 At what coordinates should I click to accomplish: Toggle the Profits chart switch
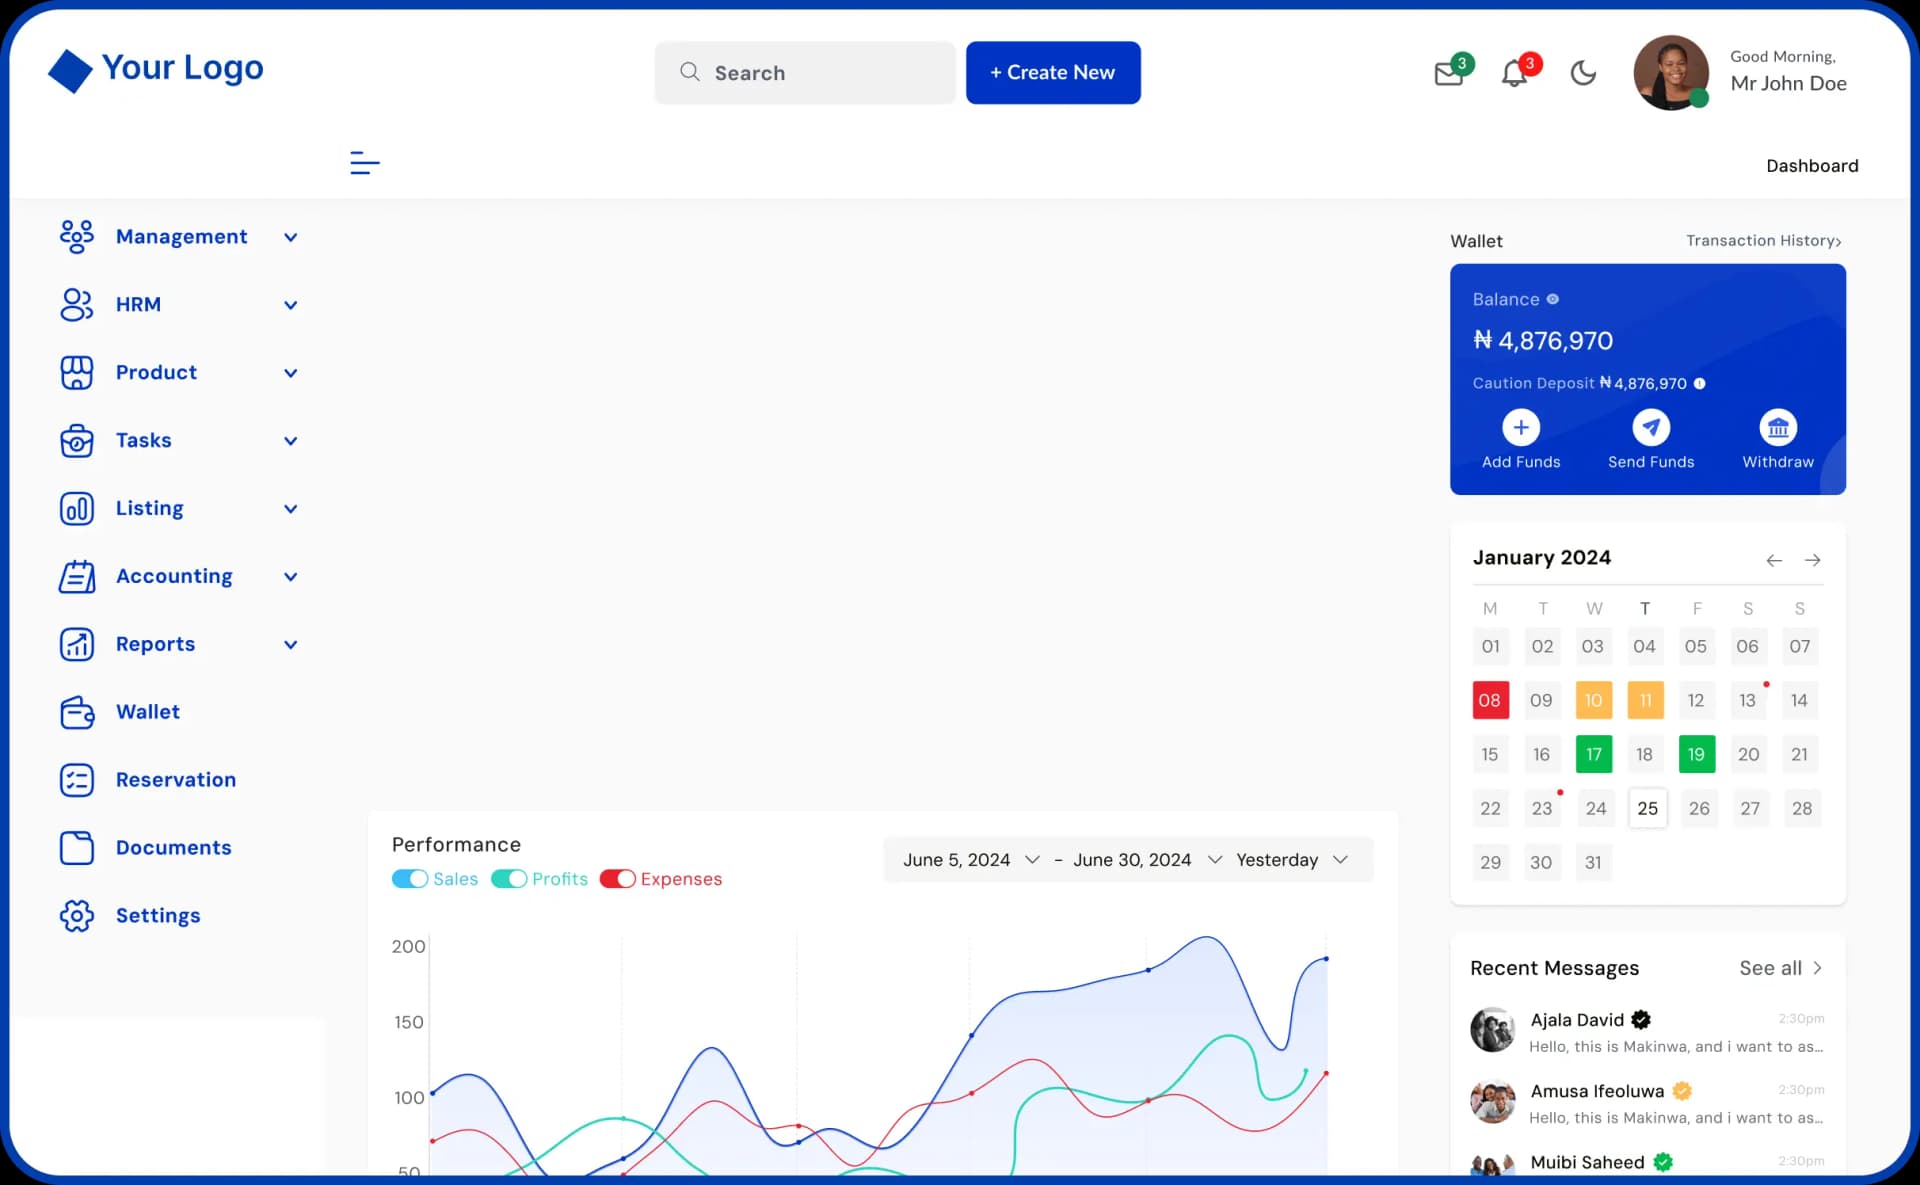(x=509, y=879)
